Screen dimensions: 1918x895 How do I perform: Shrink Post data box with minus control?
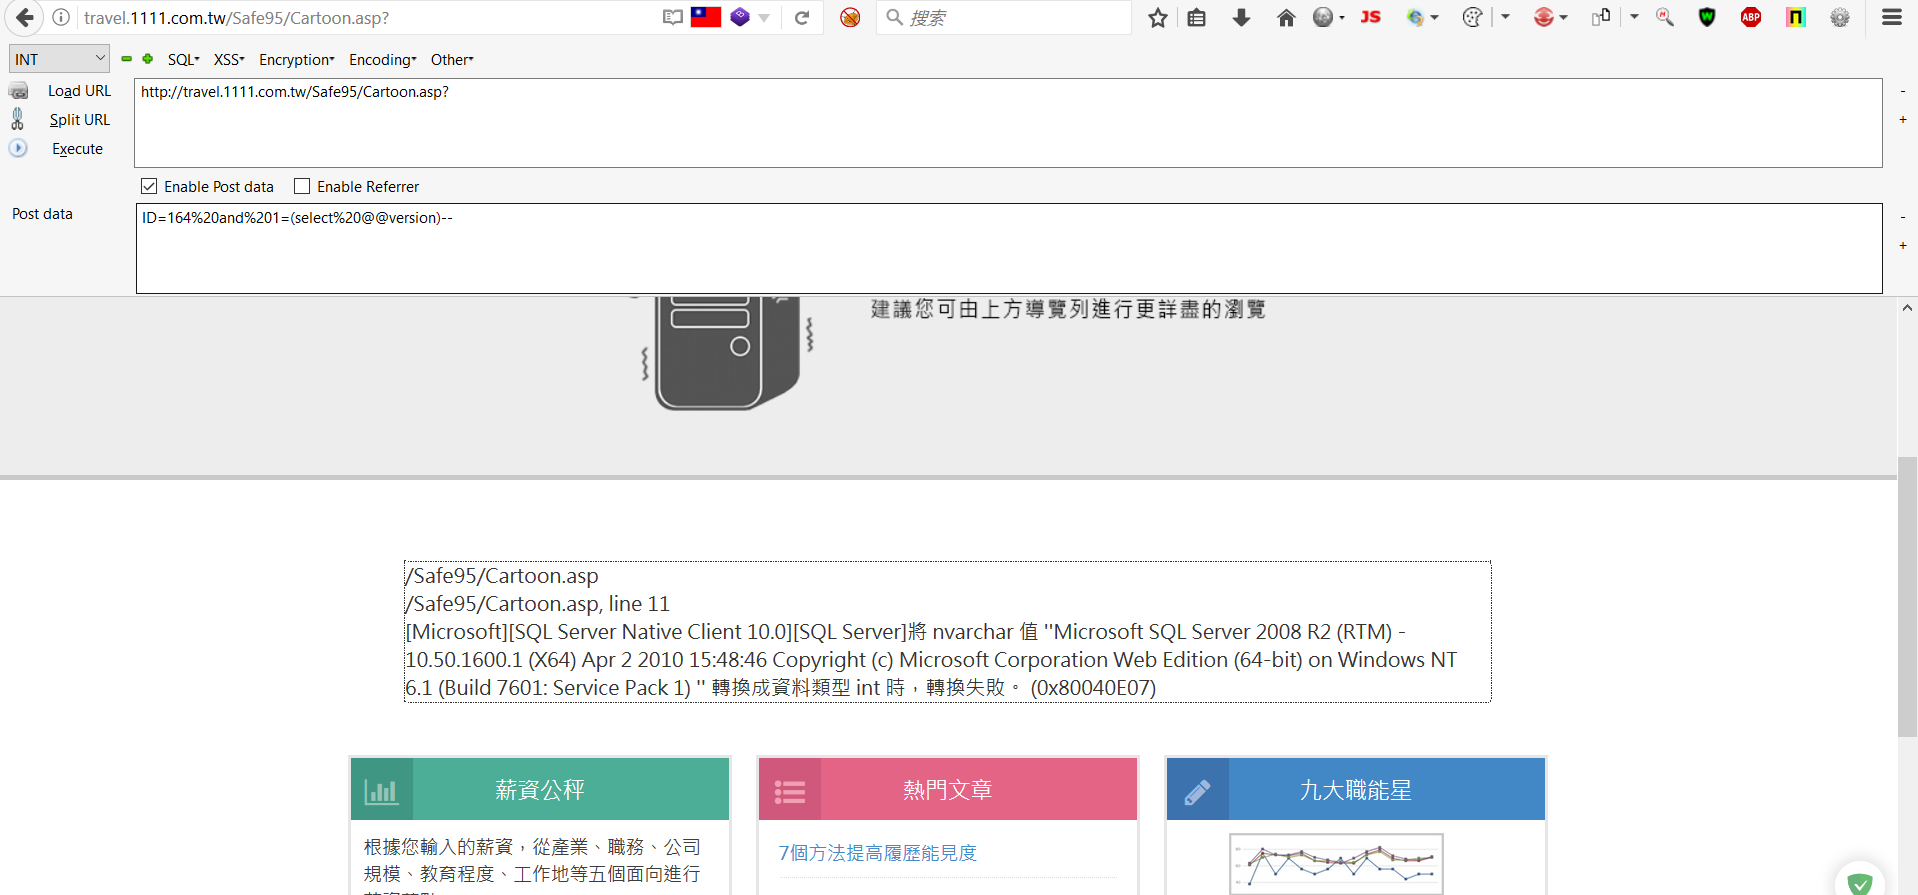pyautogui.click(x=1902, y=217)
